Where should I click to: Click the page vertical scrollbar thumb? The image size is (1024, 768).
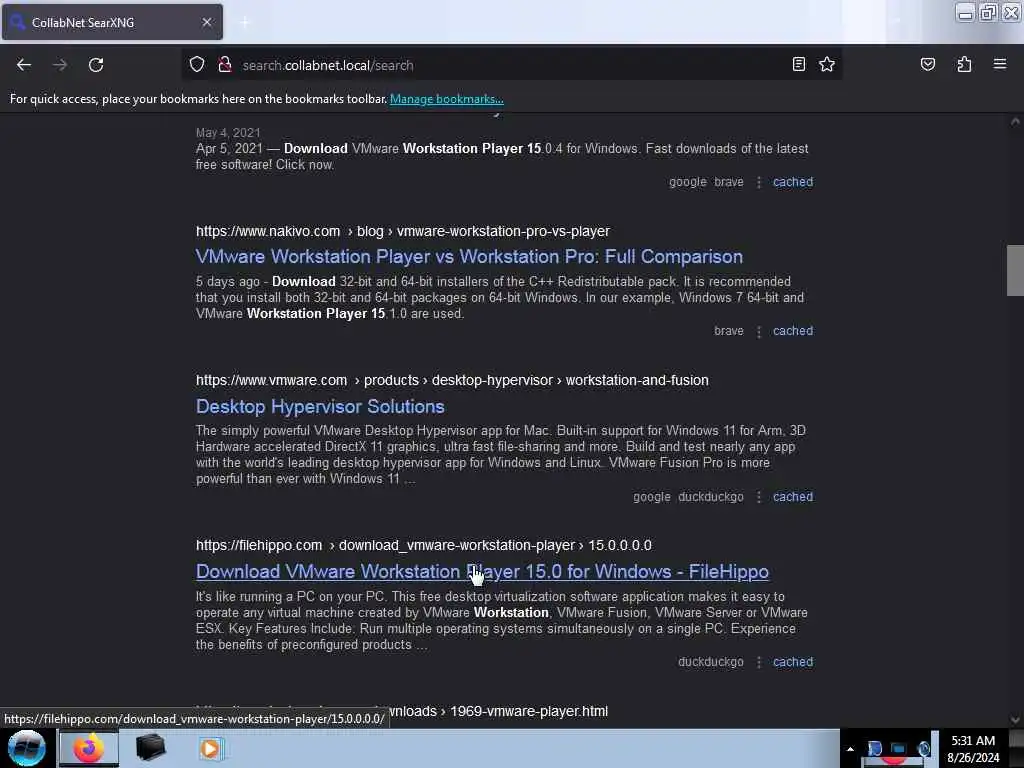(1015, 270)
